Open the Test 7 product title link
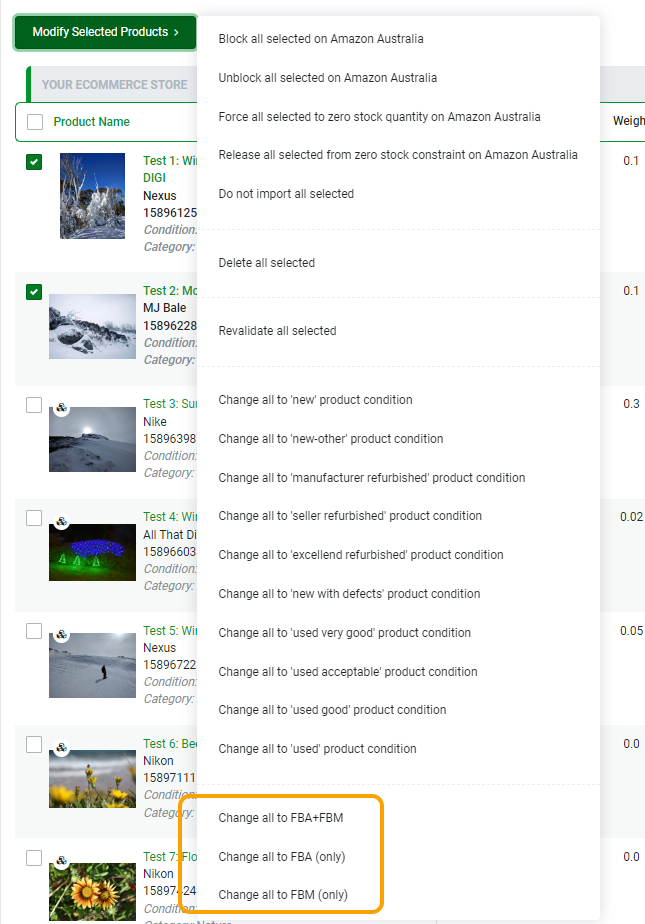The width and height of the screenshot is (645, 924). pos(170,857)
